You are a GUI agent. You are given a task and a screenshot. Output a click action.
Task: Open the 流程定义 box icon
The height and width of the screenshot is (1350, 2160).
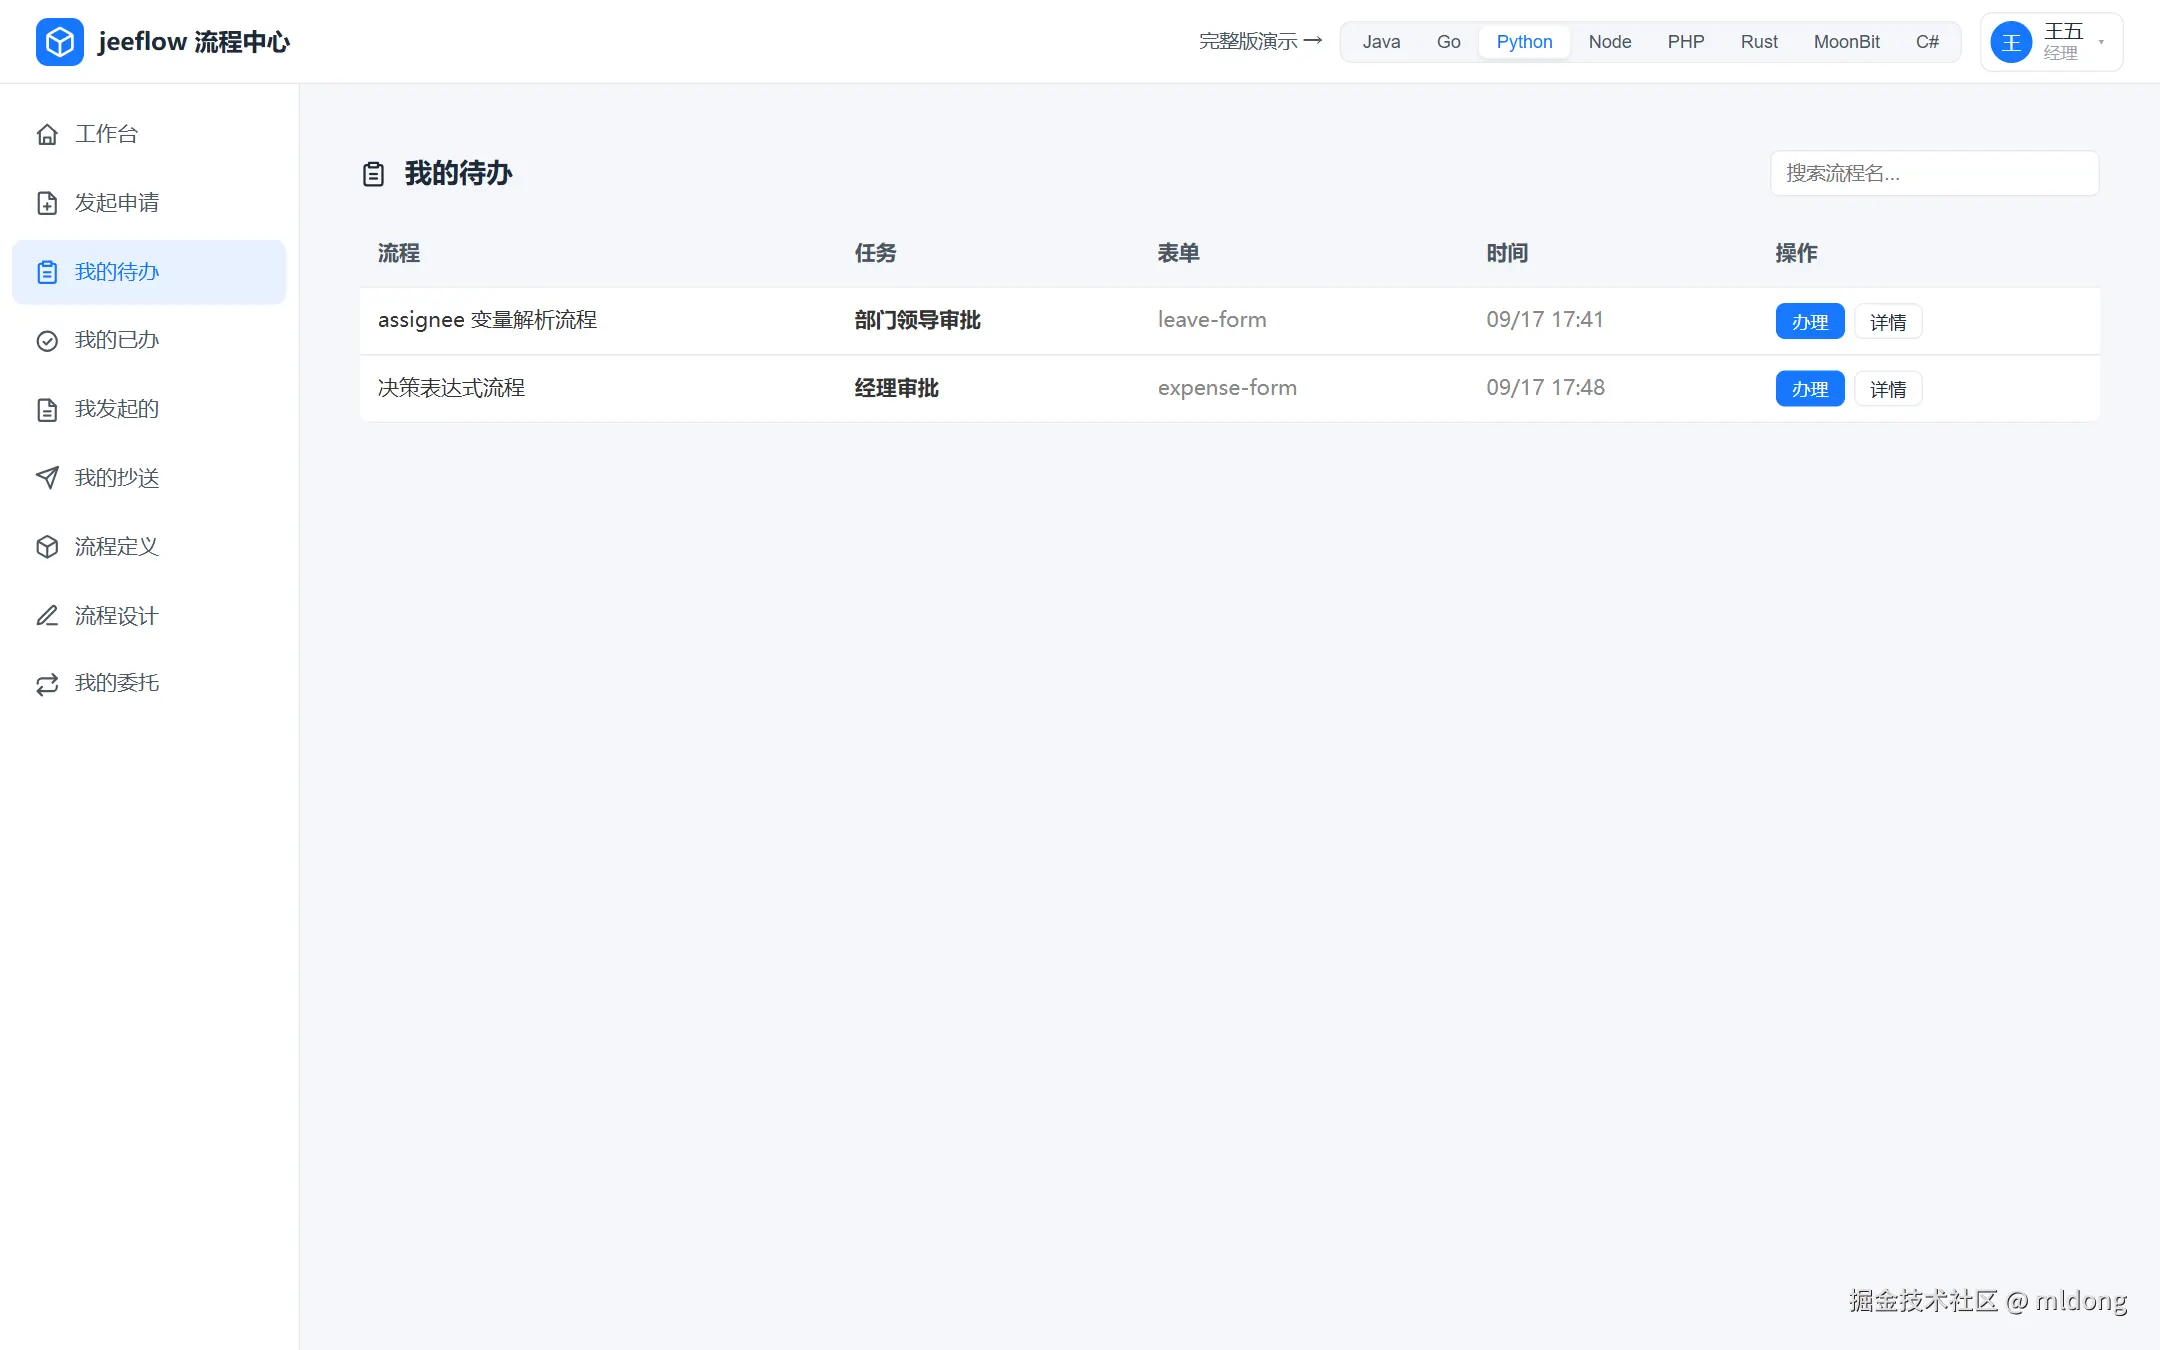click(47, 547)
